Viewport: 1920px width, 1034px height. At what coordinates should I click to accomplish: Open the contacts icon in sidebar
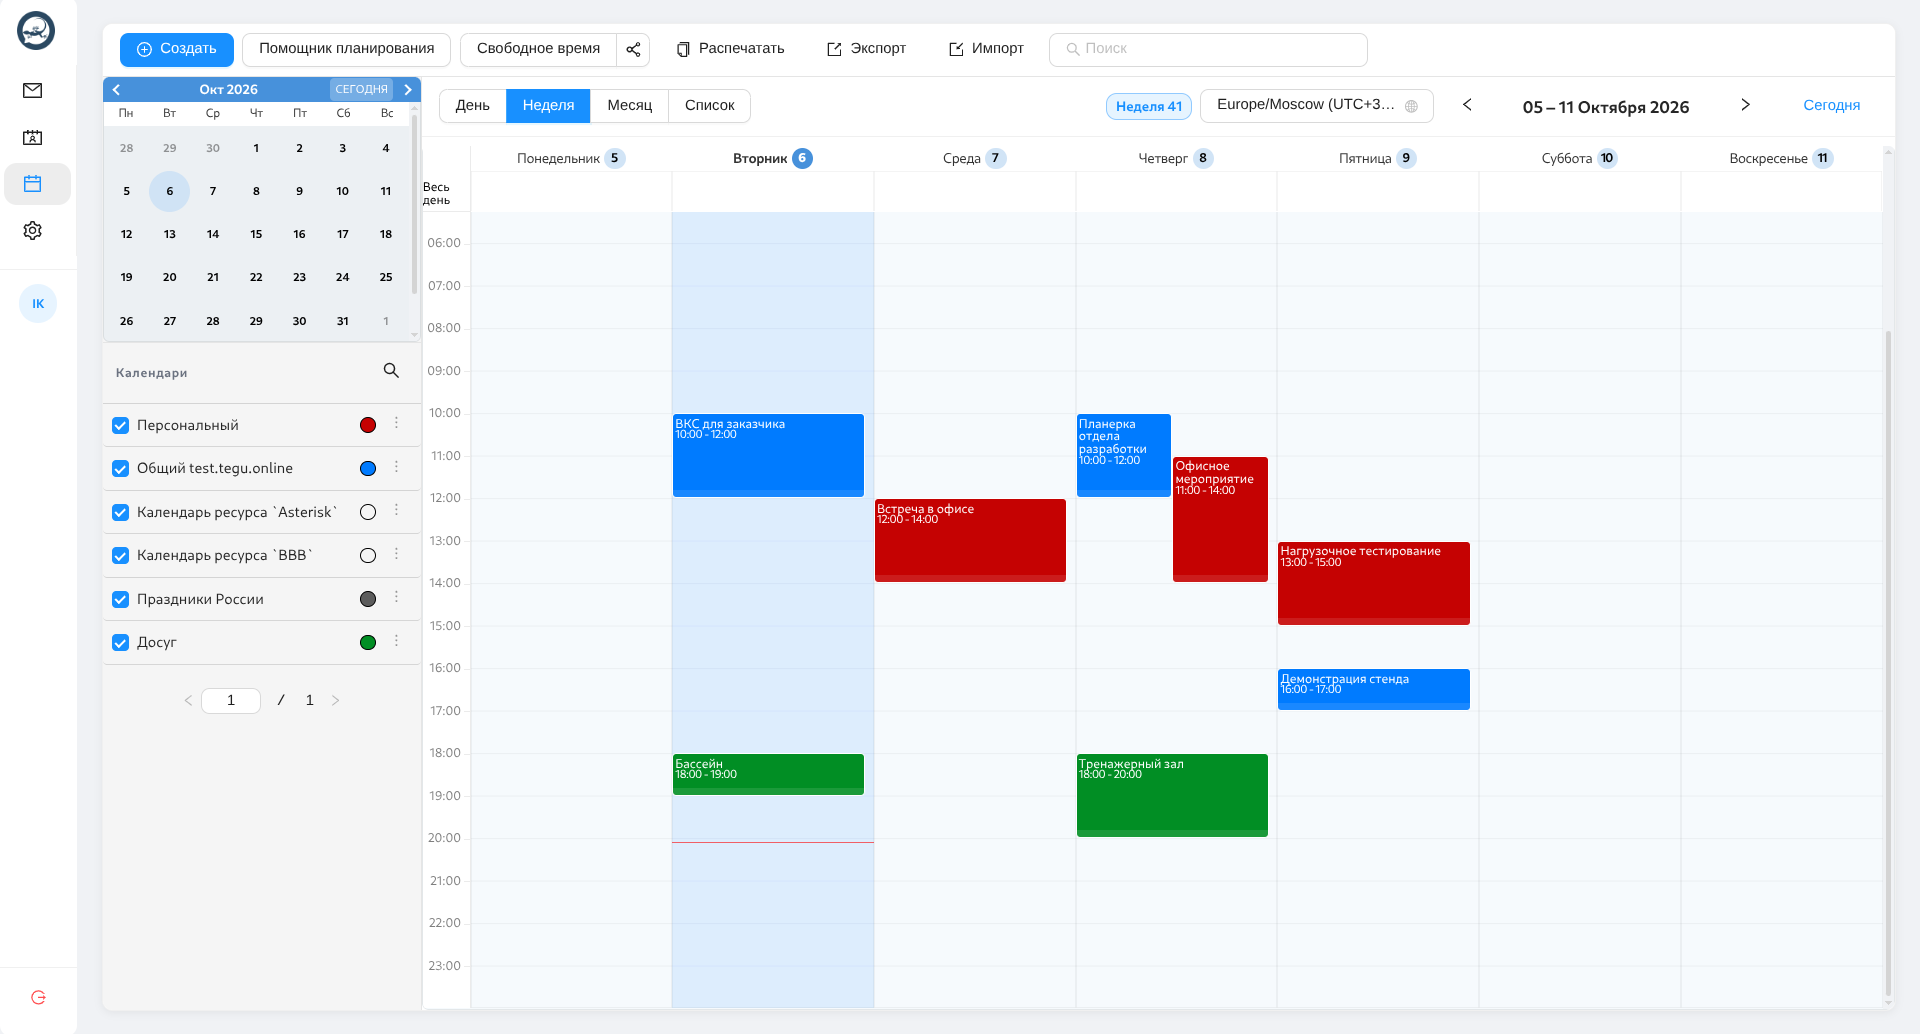tap(33, 138)
